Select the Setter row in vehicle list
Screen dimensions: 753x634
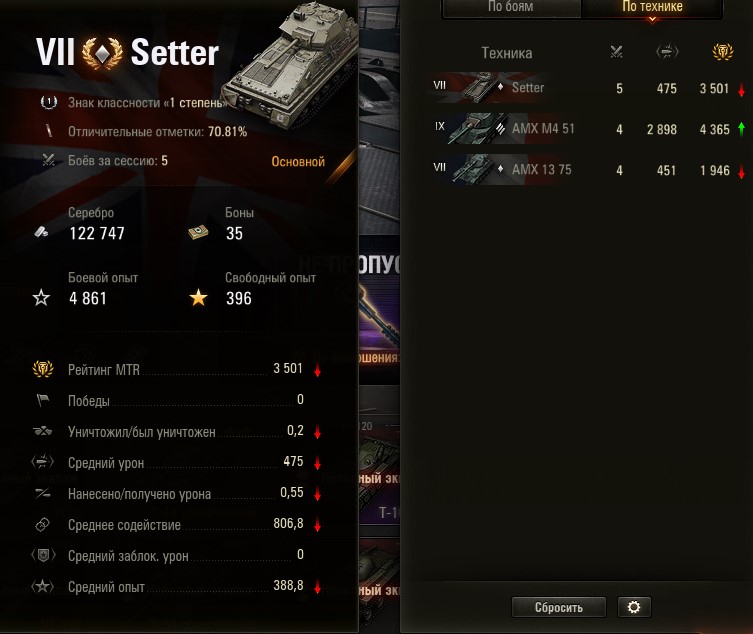588,88
